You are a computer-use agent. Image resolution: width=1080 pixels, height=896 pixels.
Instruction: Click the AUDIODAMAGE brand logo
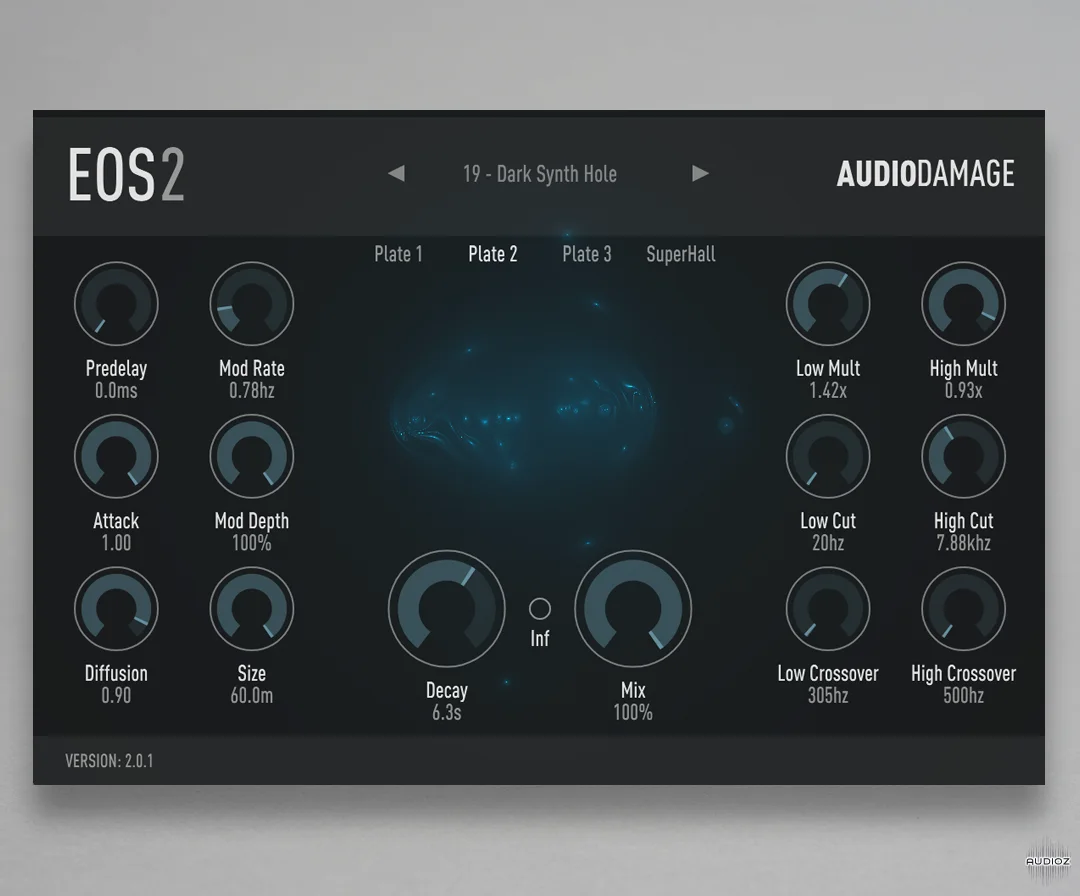[926, 174]
